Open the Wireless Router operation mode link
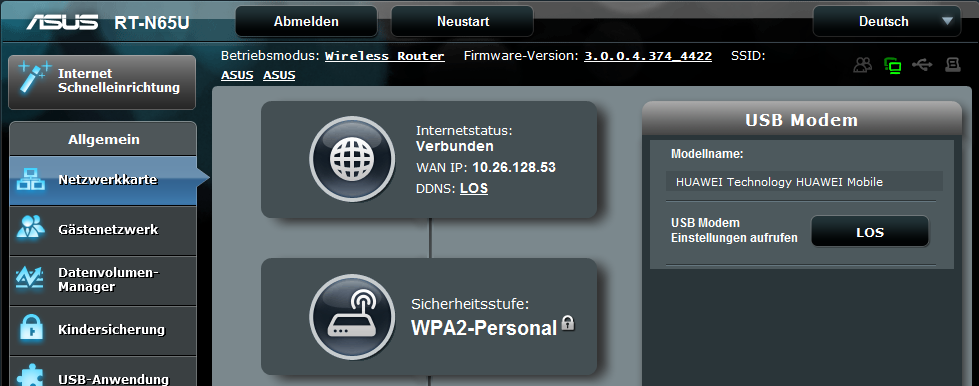 [x=385, y=56]
